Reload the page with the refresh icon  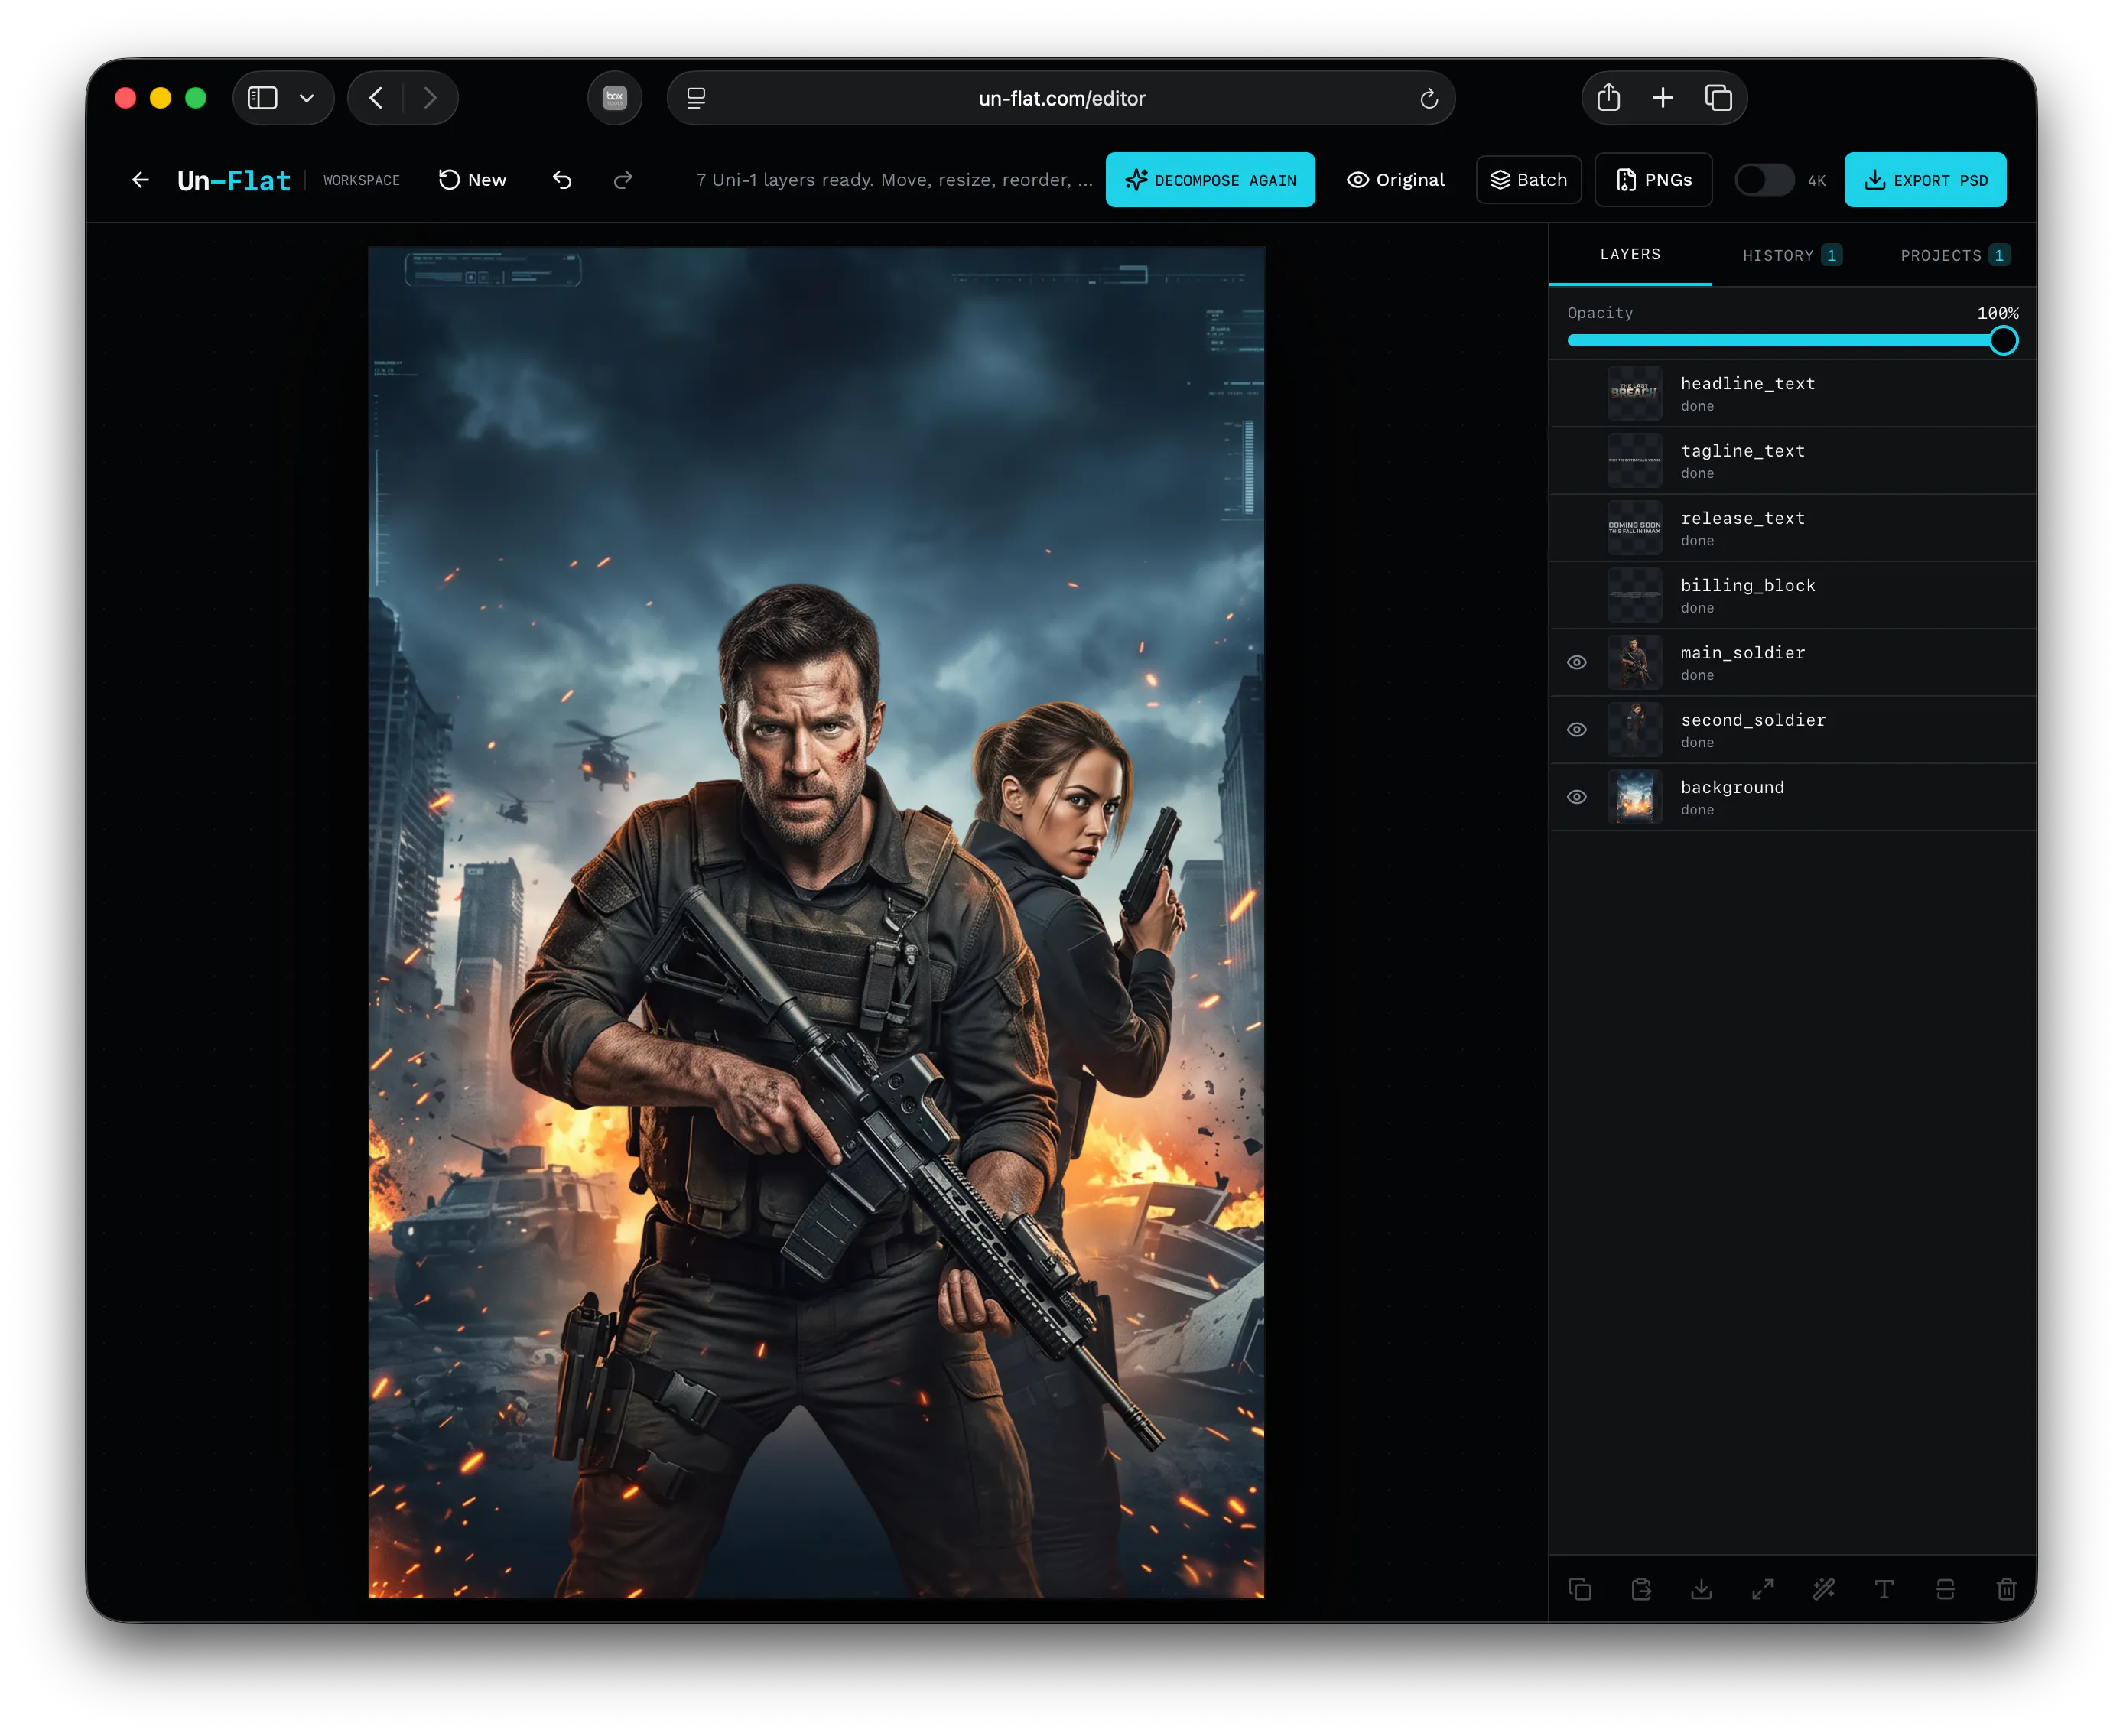click(1429, 98)
